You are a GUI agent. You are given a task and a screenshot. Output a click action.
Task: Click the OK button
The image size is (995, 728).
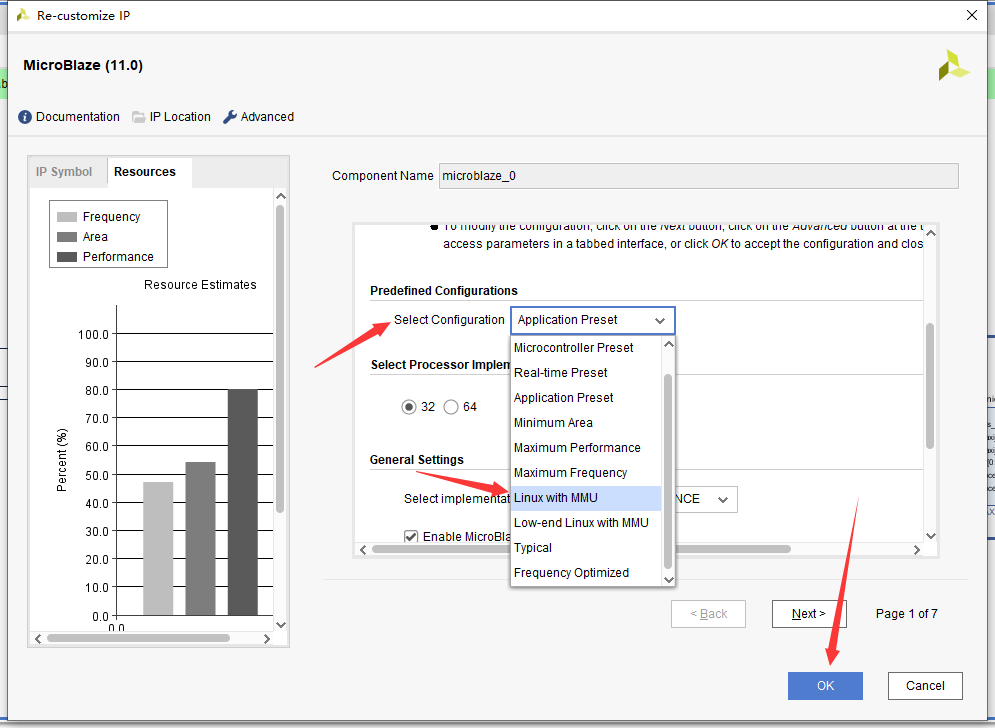pyautogui.click(x=825, y=685)
